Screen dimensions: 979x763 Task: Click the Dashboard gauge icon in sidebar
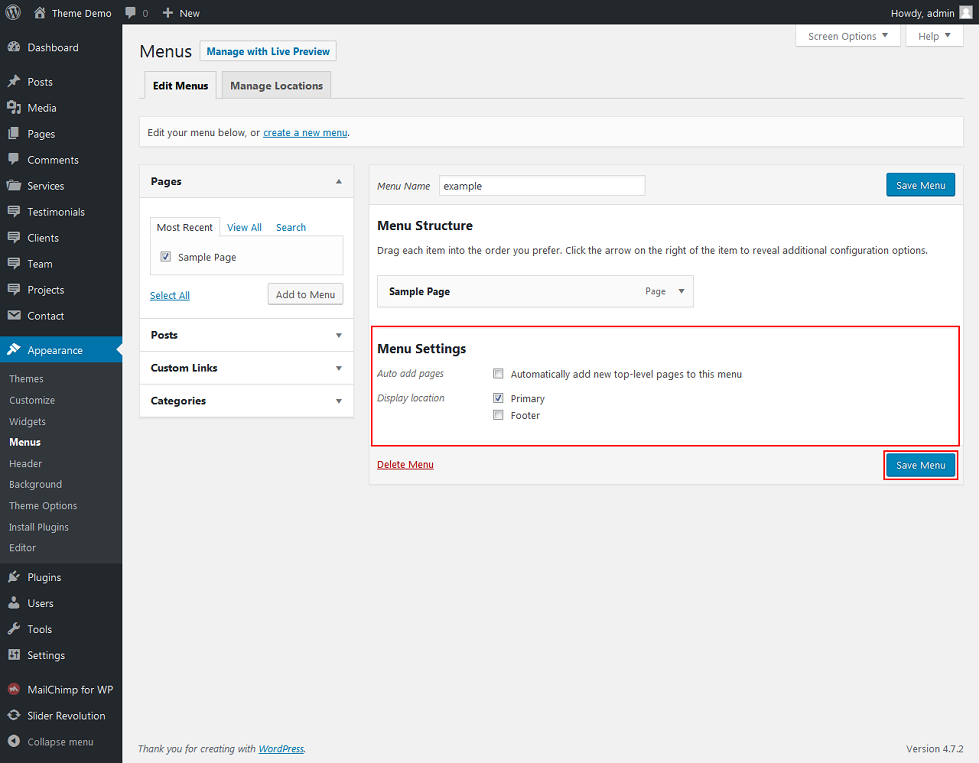tap(14, 48)
